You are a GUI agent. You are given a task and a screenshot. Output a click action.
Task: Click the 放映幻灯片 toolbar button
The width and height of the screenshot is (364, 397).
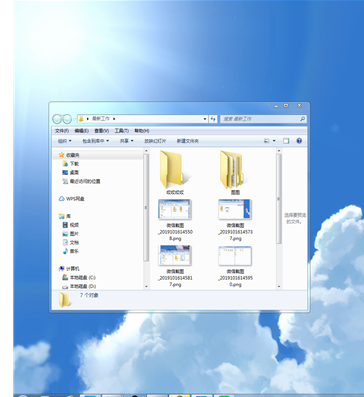155,141
